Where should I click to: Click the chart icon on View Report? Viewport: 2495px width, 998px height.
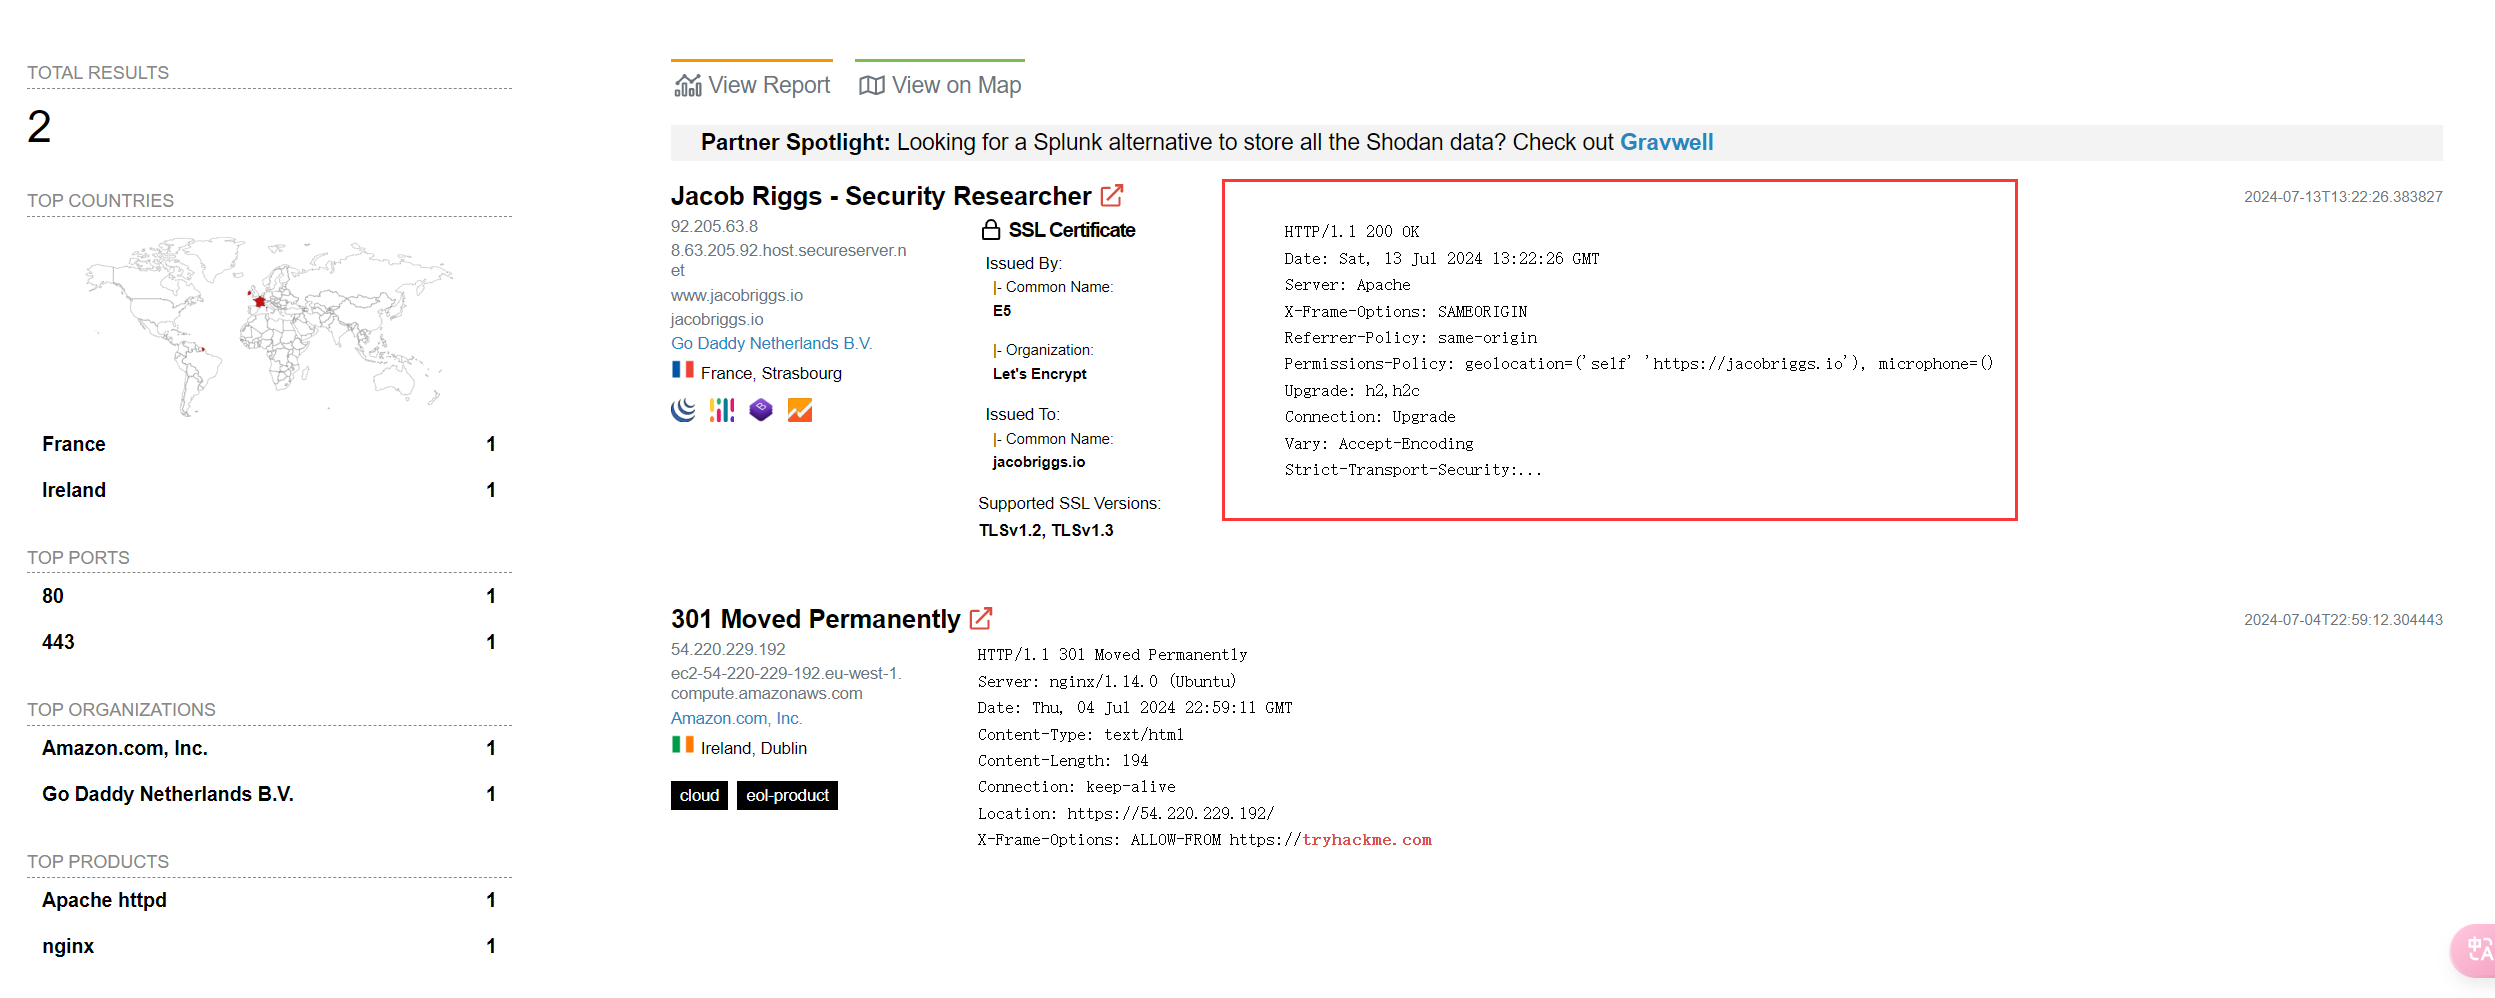pyautogui.click(x=688, y=86)
